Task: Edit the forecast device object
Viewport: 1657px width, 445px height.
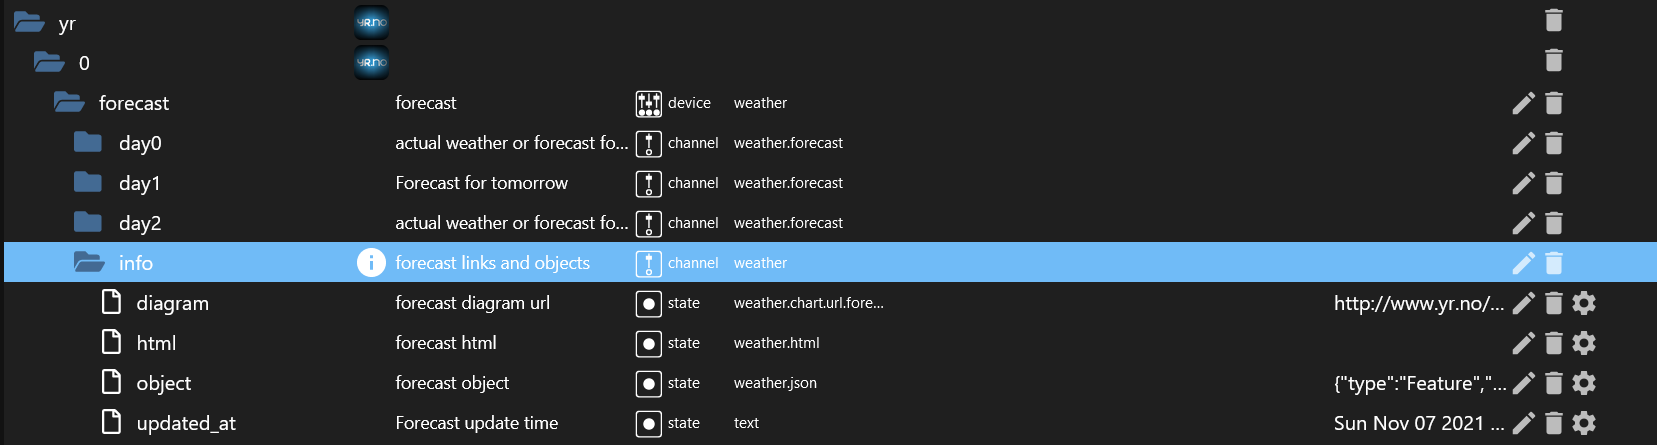Action: [x=1523, y=103]
